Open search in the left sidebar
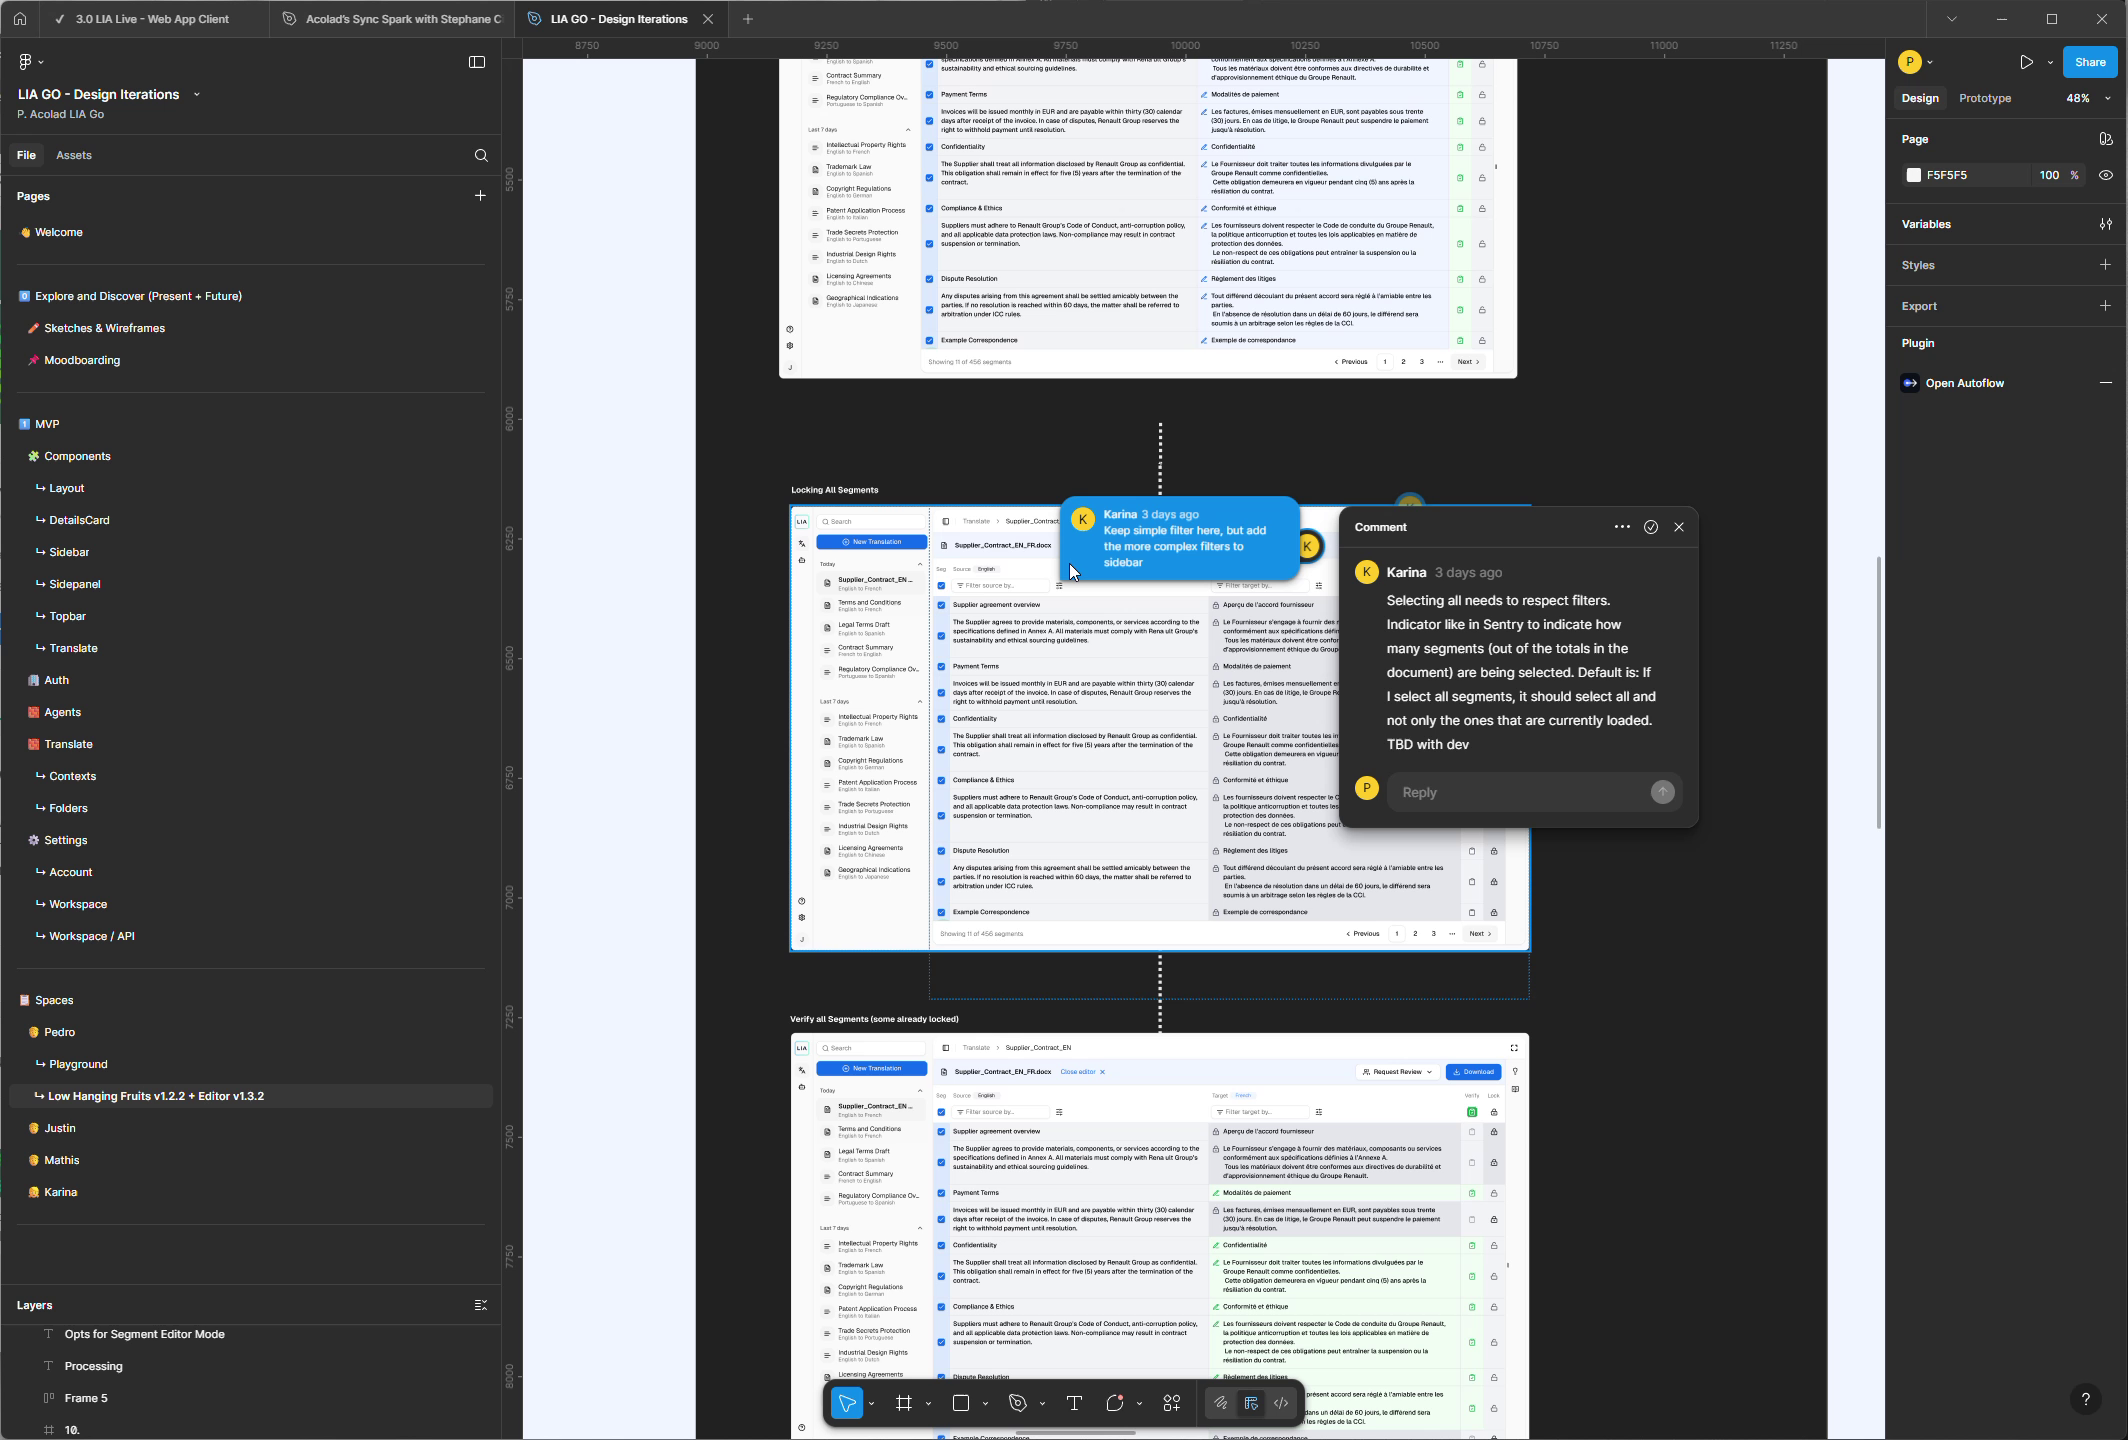 (482, 155)
